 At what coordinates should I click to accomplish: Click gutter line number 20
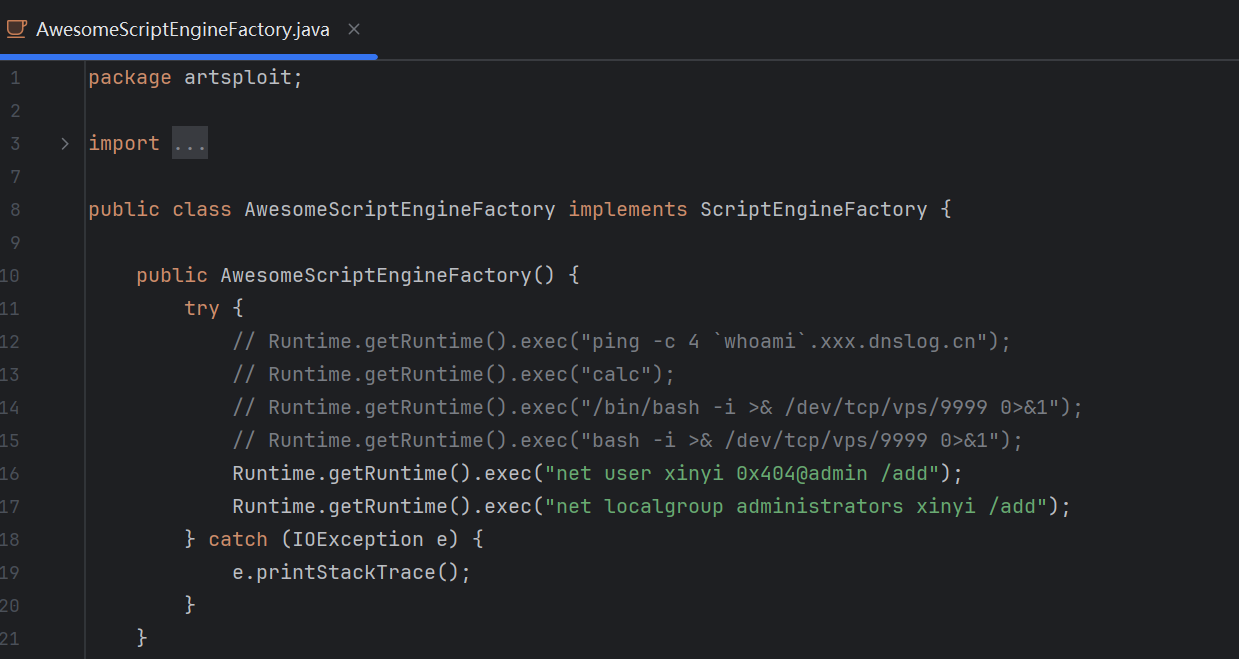pyautogui.click(x=10, y=606)
